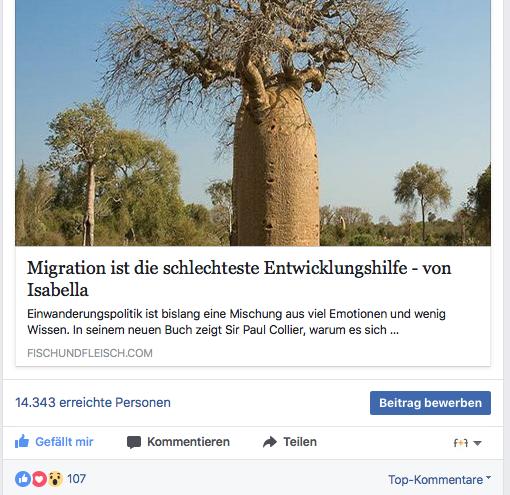Click the Kommentieren label
The image size is (510, 495).
pyautogui.click(x=188, y=442)
